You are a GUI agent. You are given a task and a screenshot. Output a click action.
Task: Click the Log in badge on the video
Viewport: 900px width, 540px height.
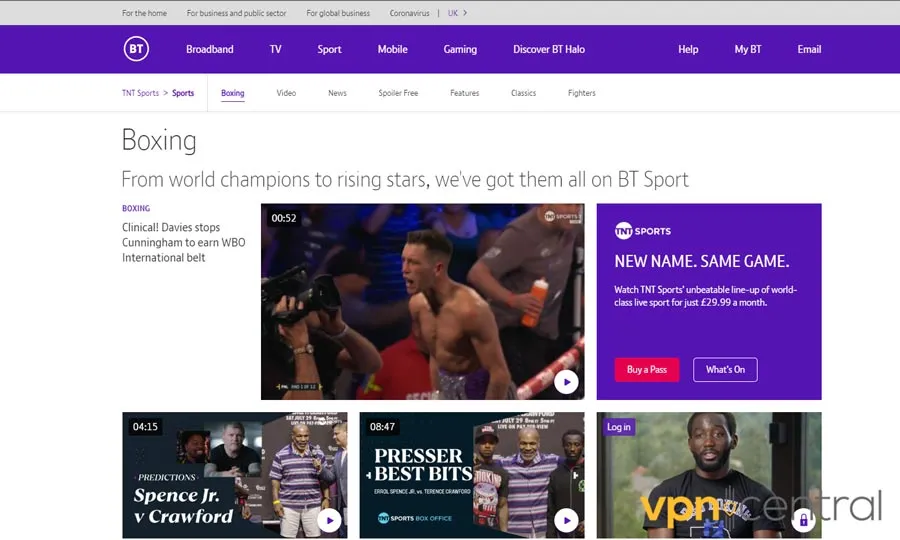point(619,427)
